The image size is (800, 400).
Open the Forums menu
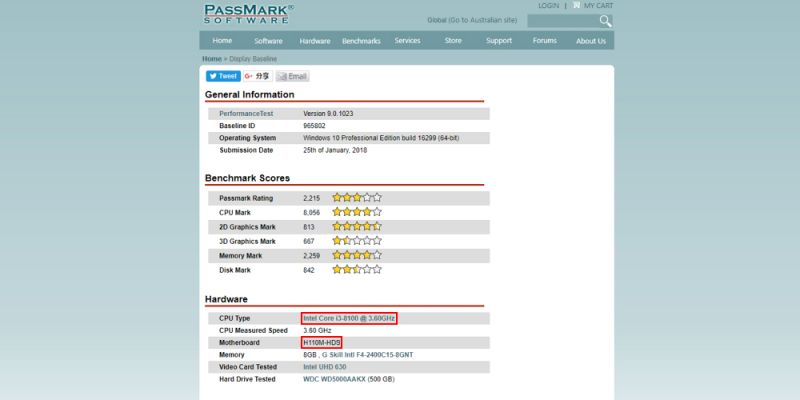(545, 40)
